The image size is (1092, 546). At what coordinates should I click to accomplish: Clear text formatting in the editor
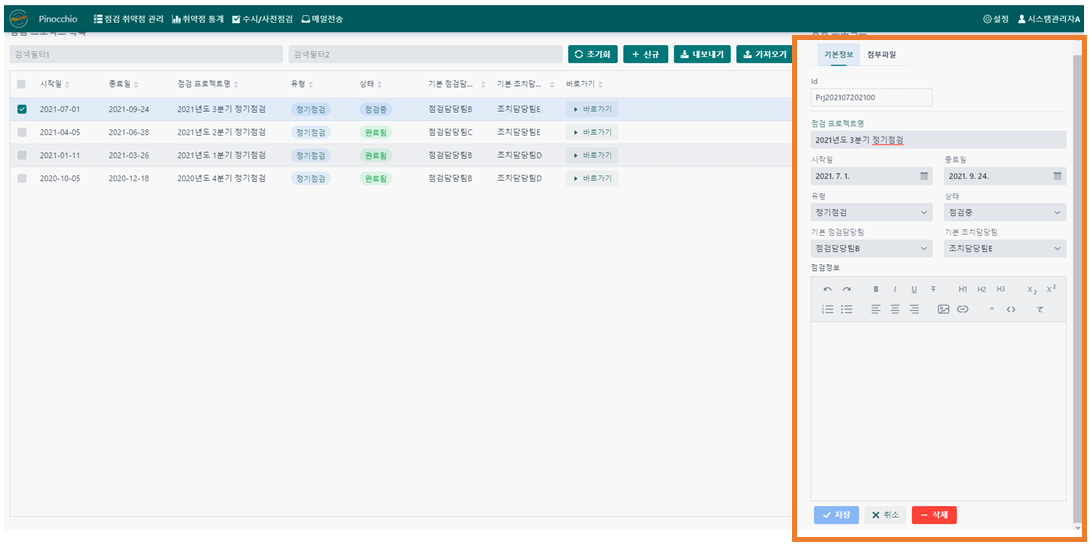click(x=1040, y=309)
